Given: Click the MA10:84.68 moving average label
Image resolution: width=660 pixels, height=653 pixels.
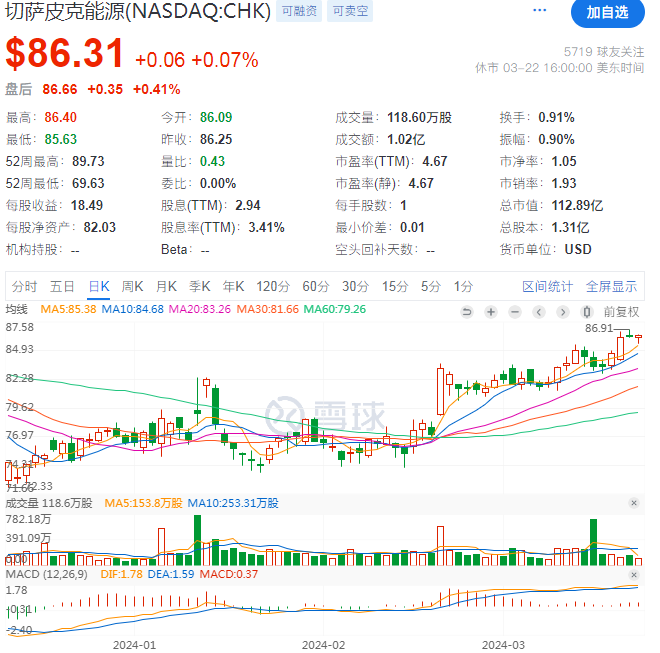Looking at the screenshot, I should (x=133, y=309).
